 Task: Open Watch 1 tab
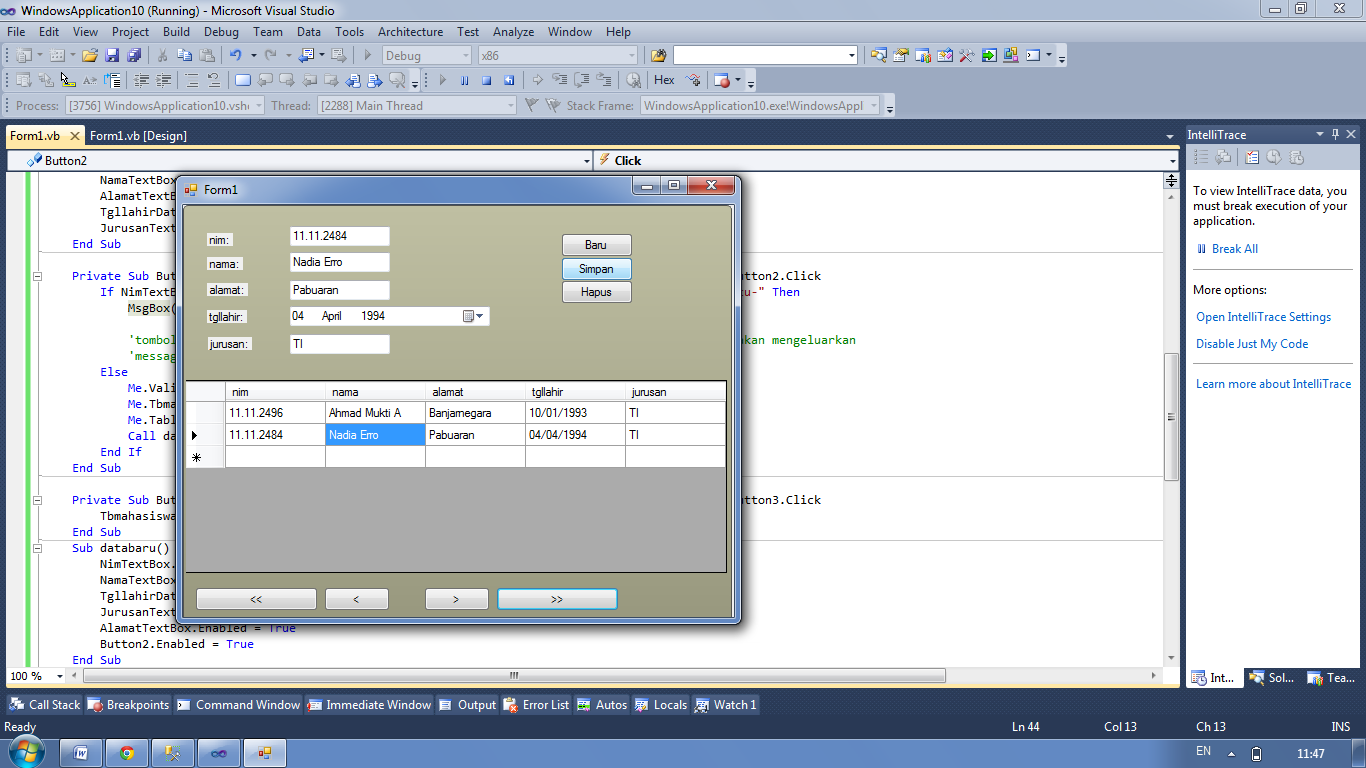[x=726, y=705]
